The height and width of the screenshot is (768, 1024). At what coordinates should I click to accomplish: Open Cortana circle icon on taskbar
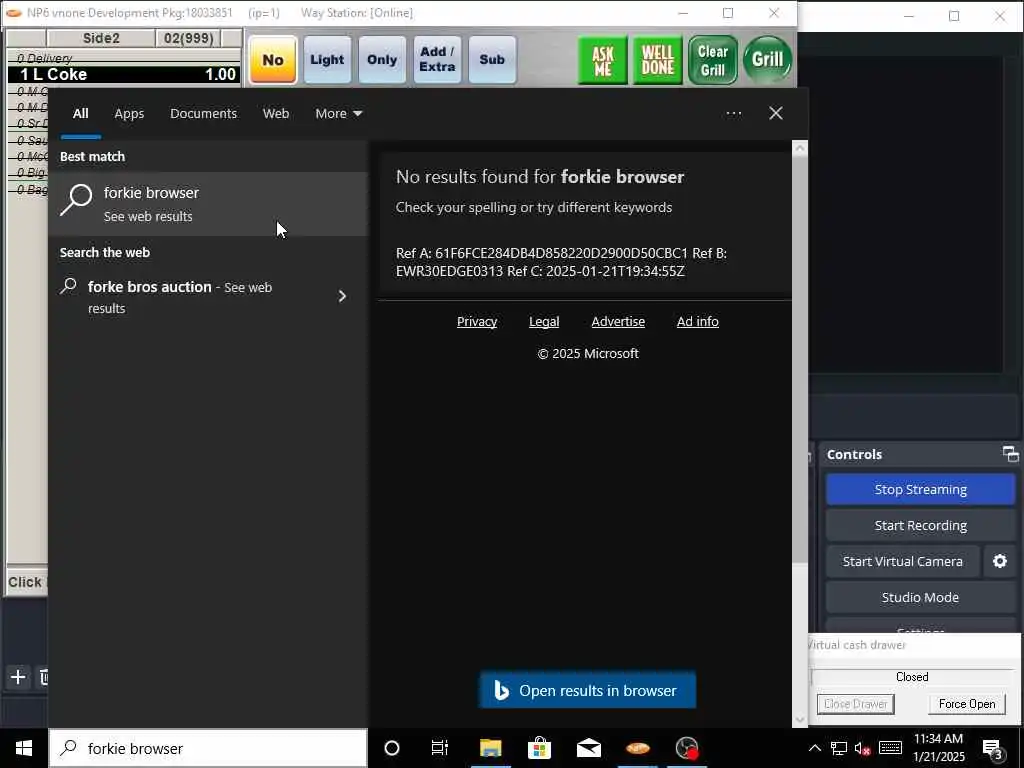point(392,748)
